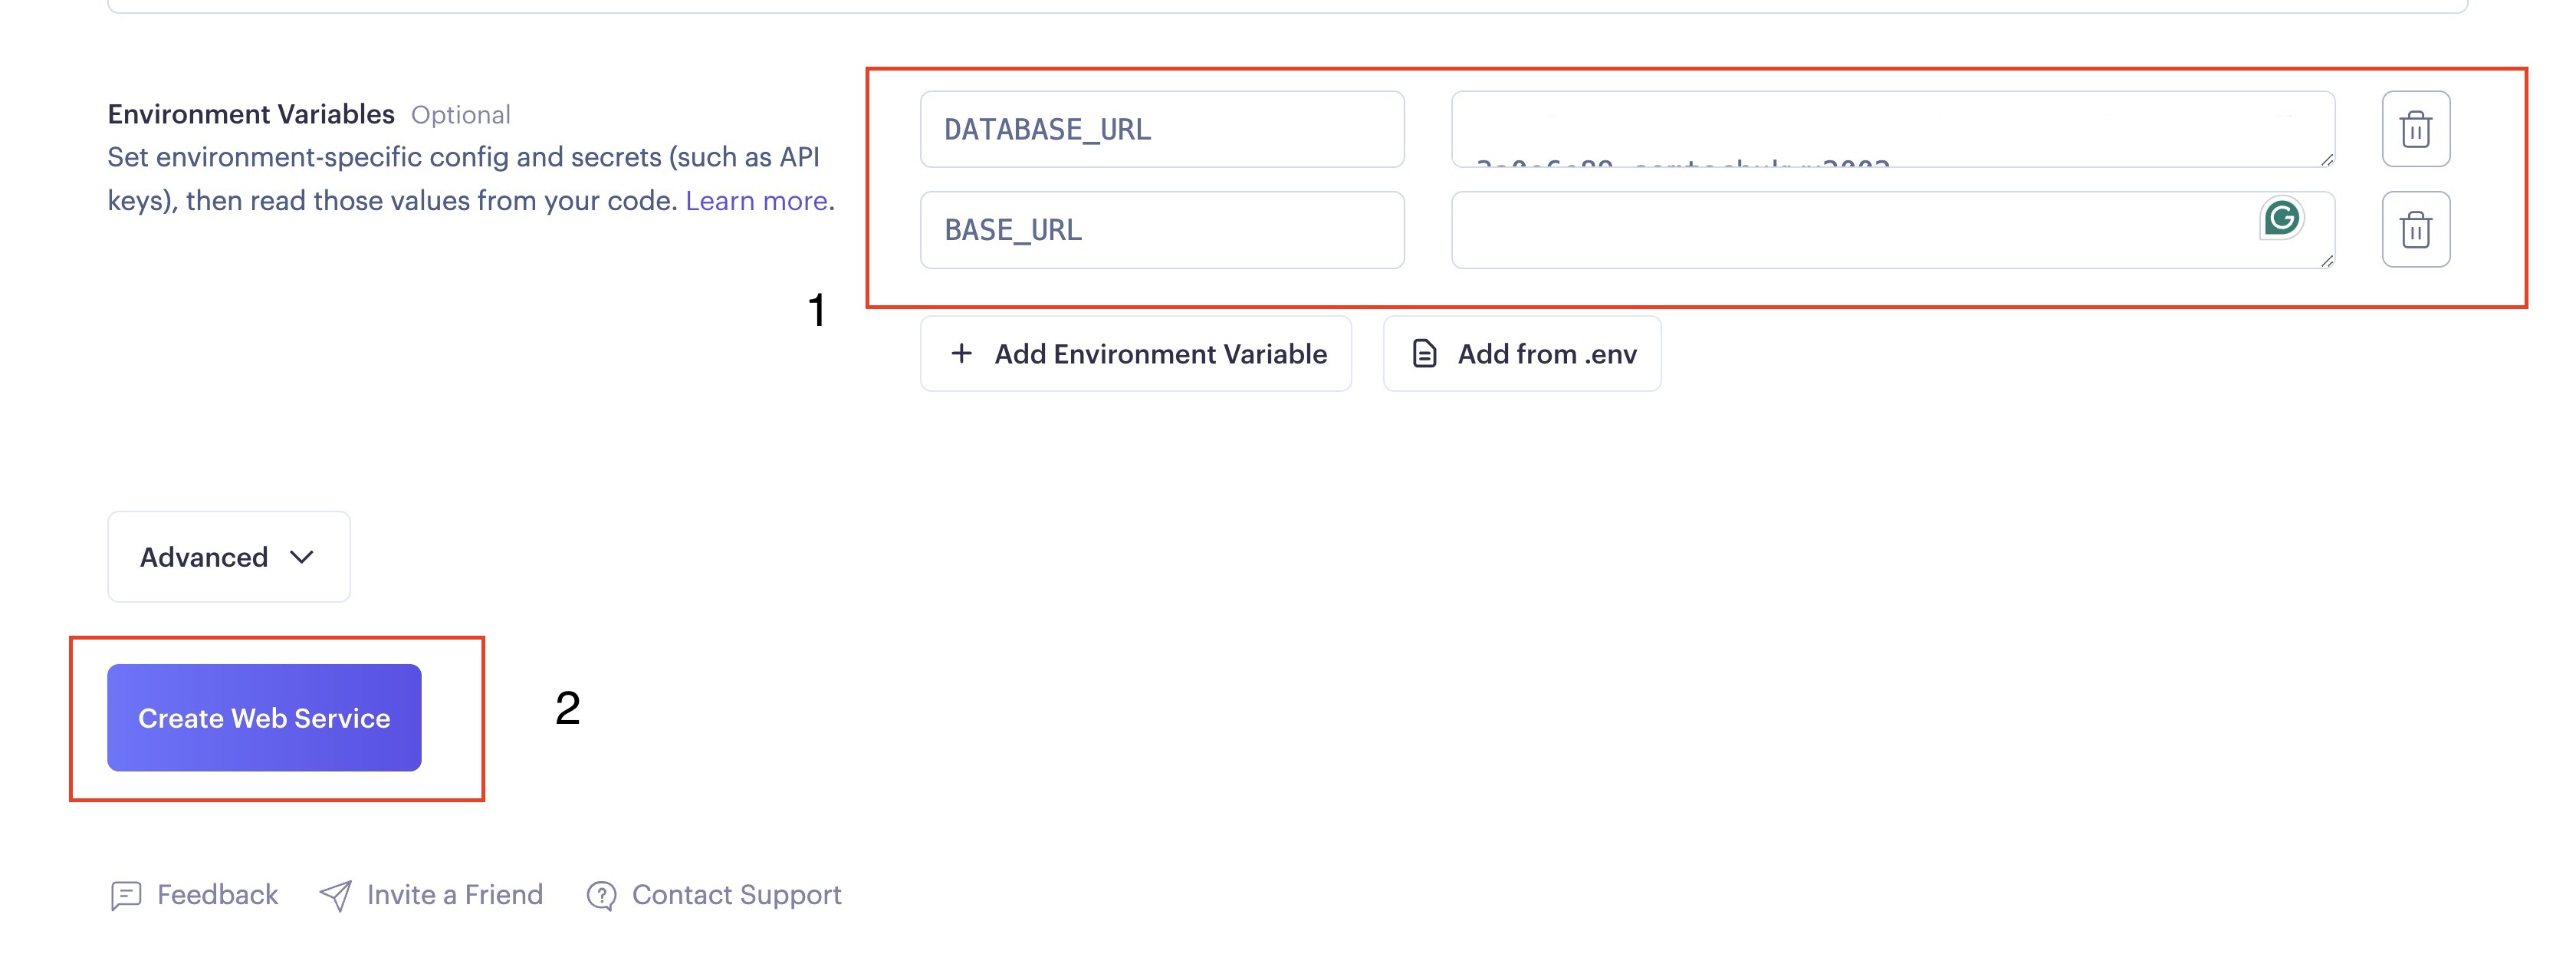Choose Add from .env
2576x977 pixels.
point(1522,354)
